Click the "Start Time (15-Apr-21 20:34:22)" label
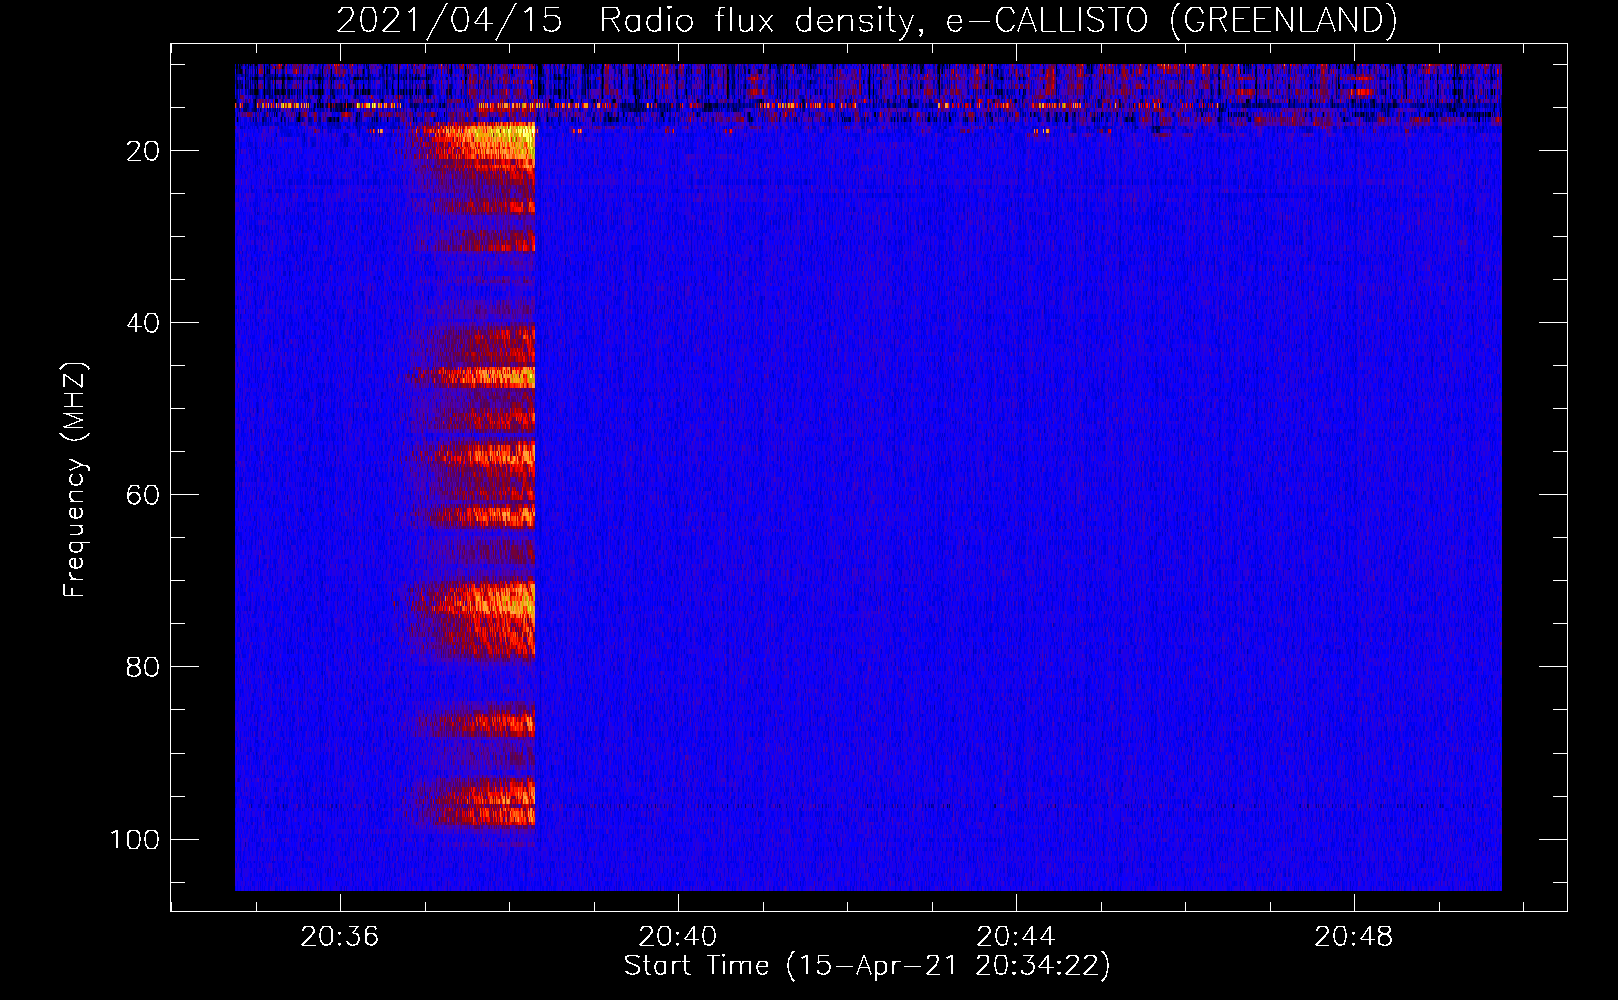1618x1000 pixels. 867,966
